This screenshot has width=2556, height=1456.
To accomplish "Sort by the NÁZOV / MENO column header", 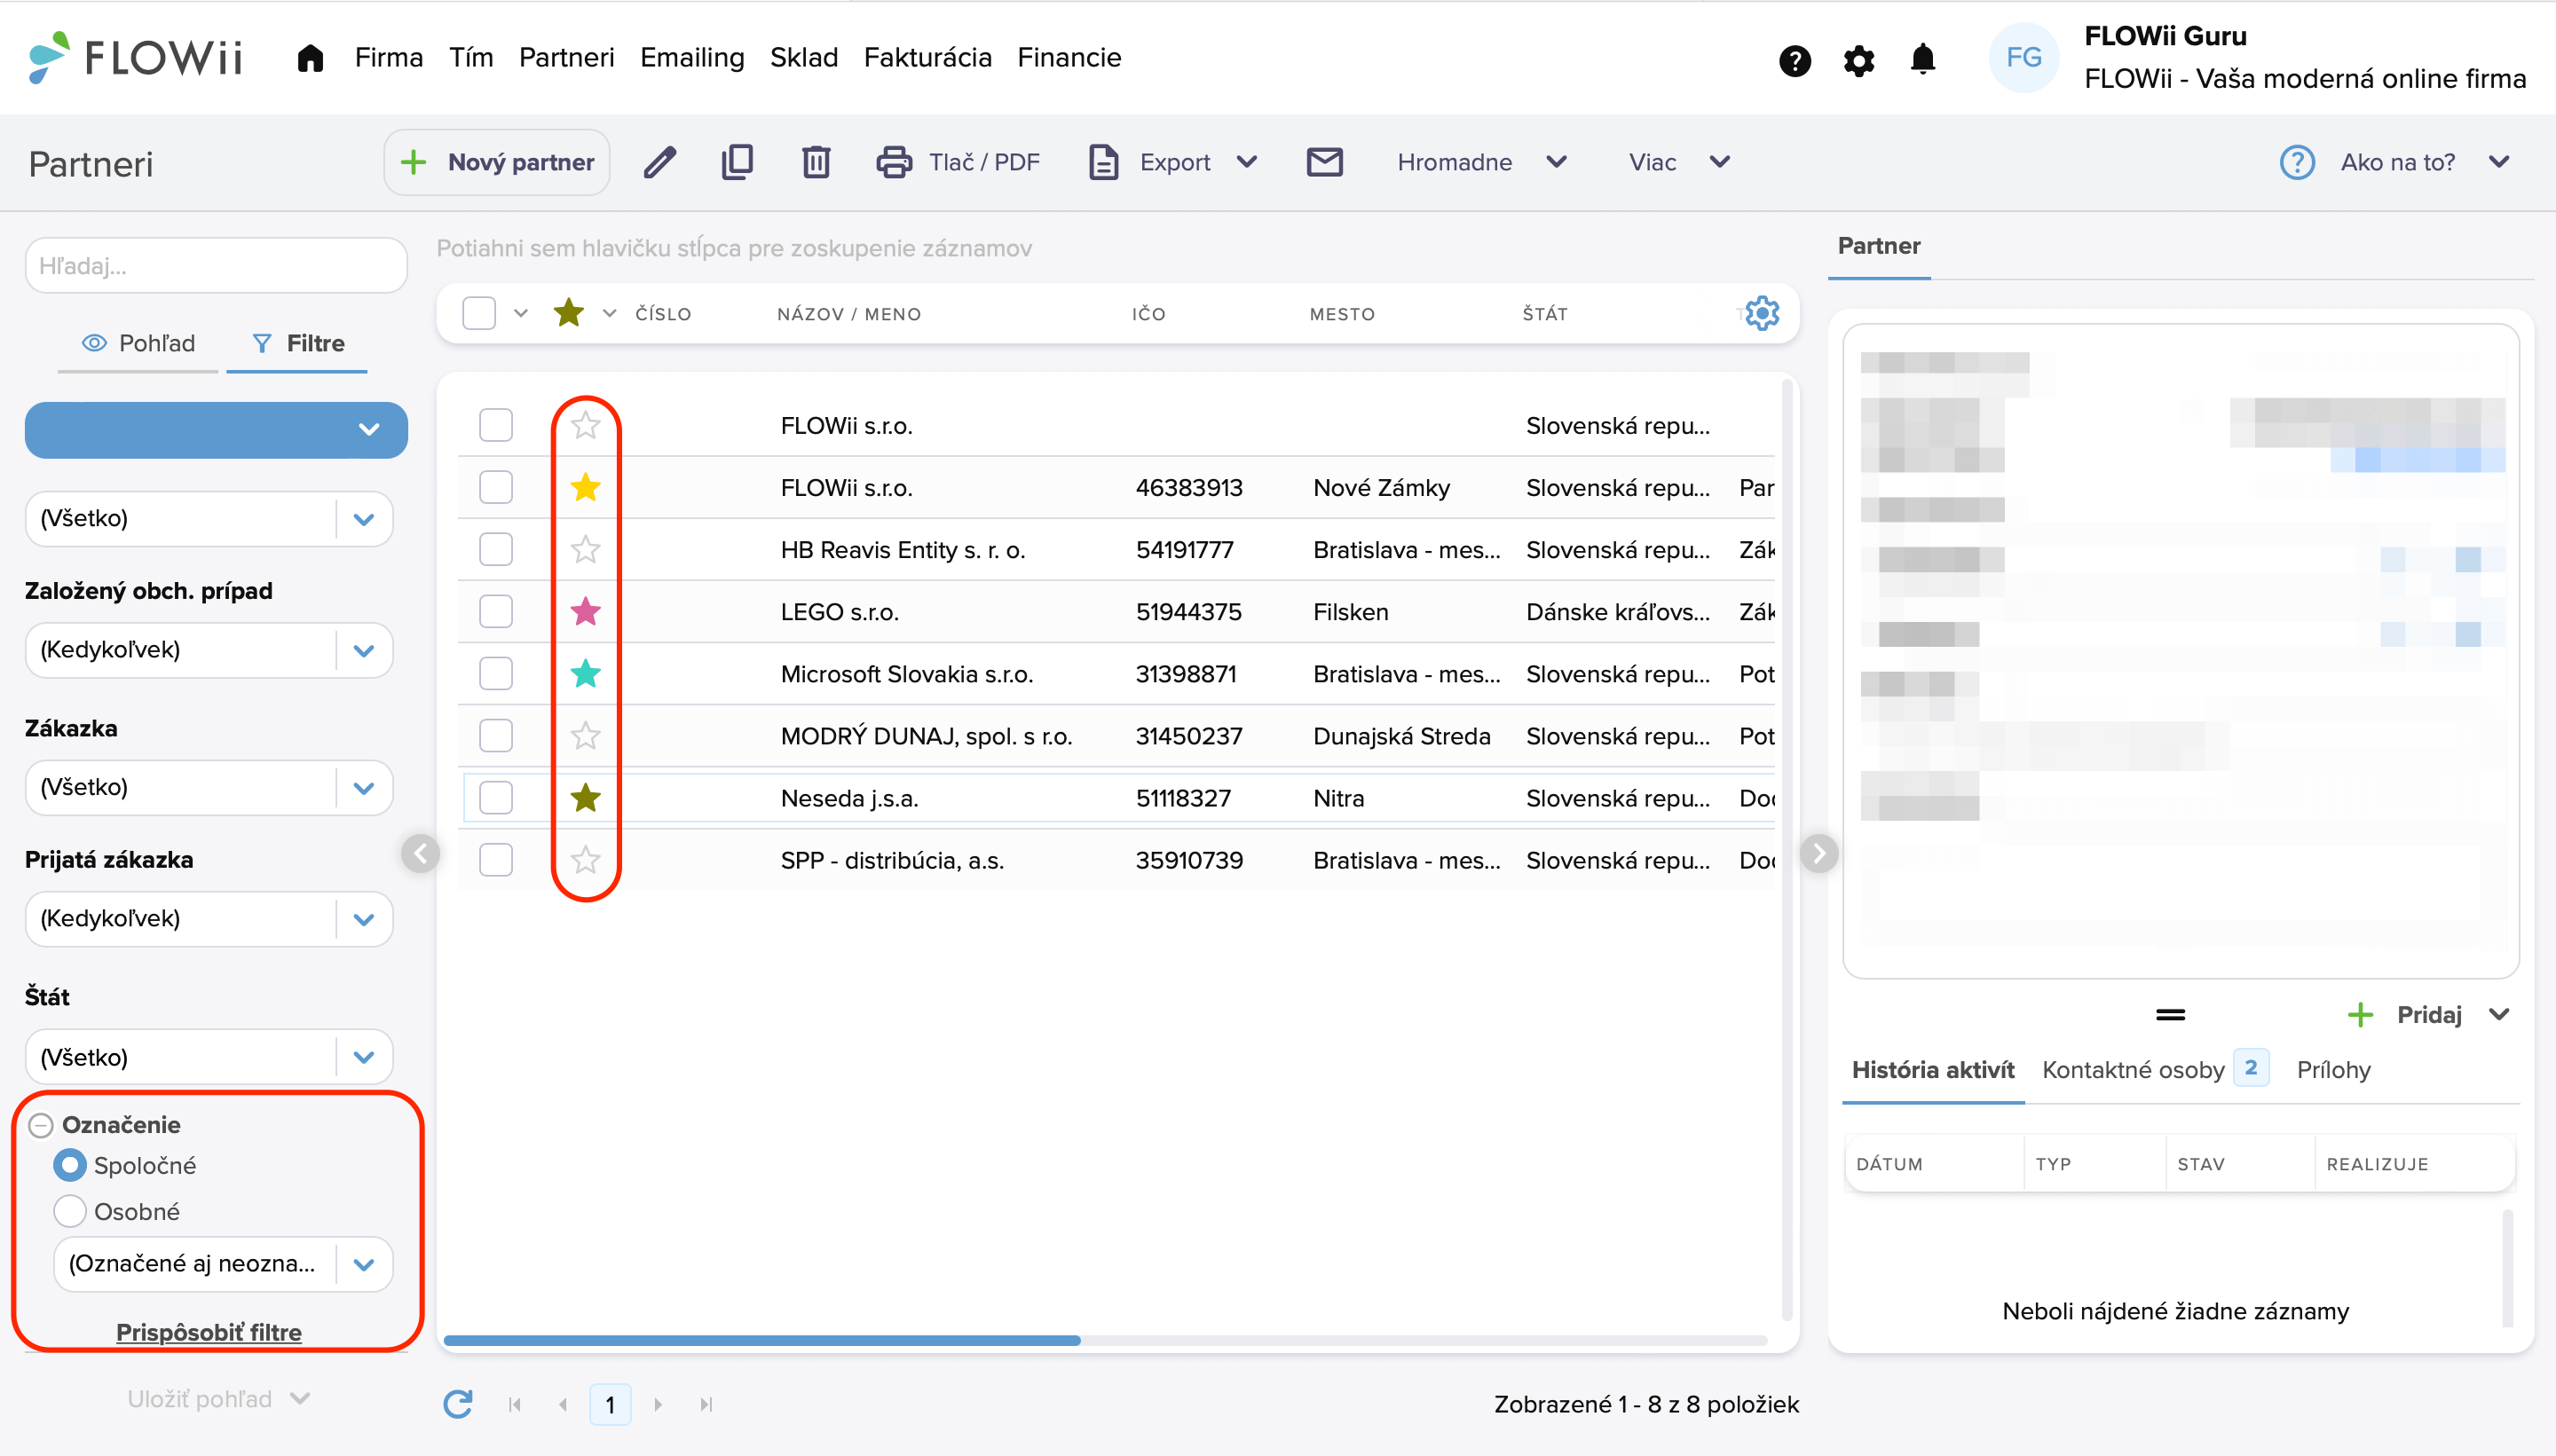I will coord(849,314).
